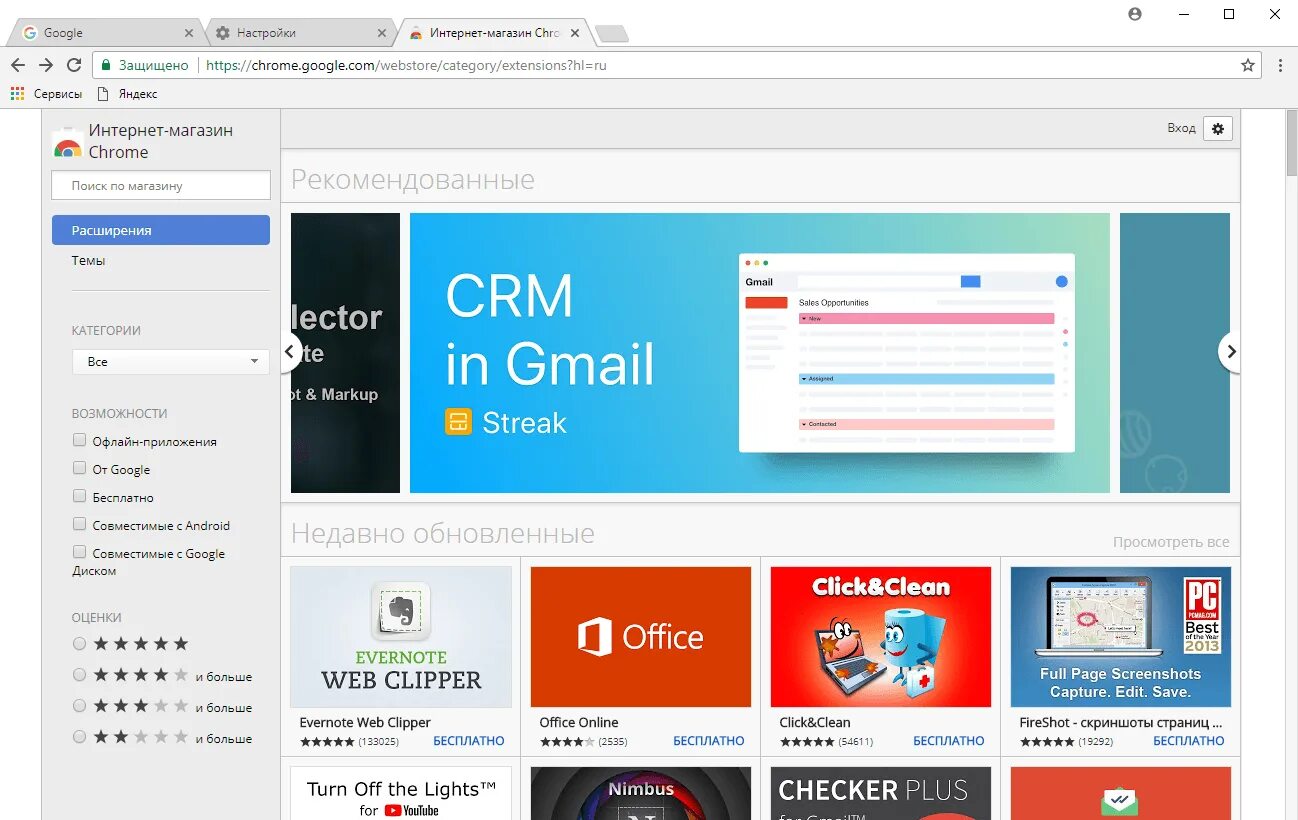This screenshot has width=1298, height=820.
Task: Click БЕСПЛАТНО under Click&Clean
Action: (949, 741)
